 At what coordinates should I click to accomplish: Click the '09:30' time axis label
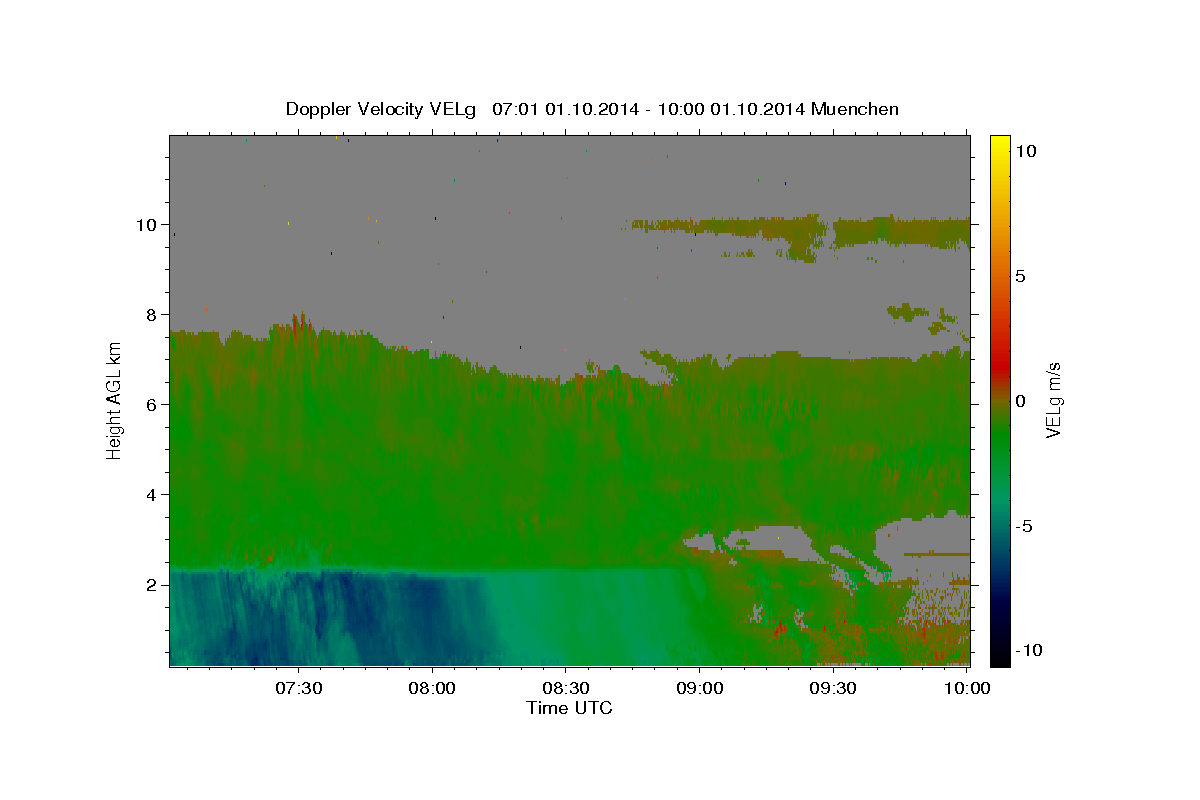pos(832,689)
